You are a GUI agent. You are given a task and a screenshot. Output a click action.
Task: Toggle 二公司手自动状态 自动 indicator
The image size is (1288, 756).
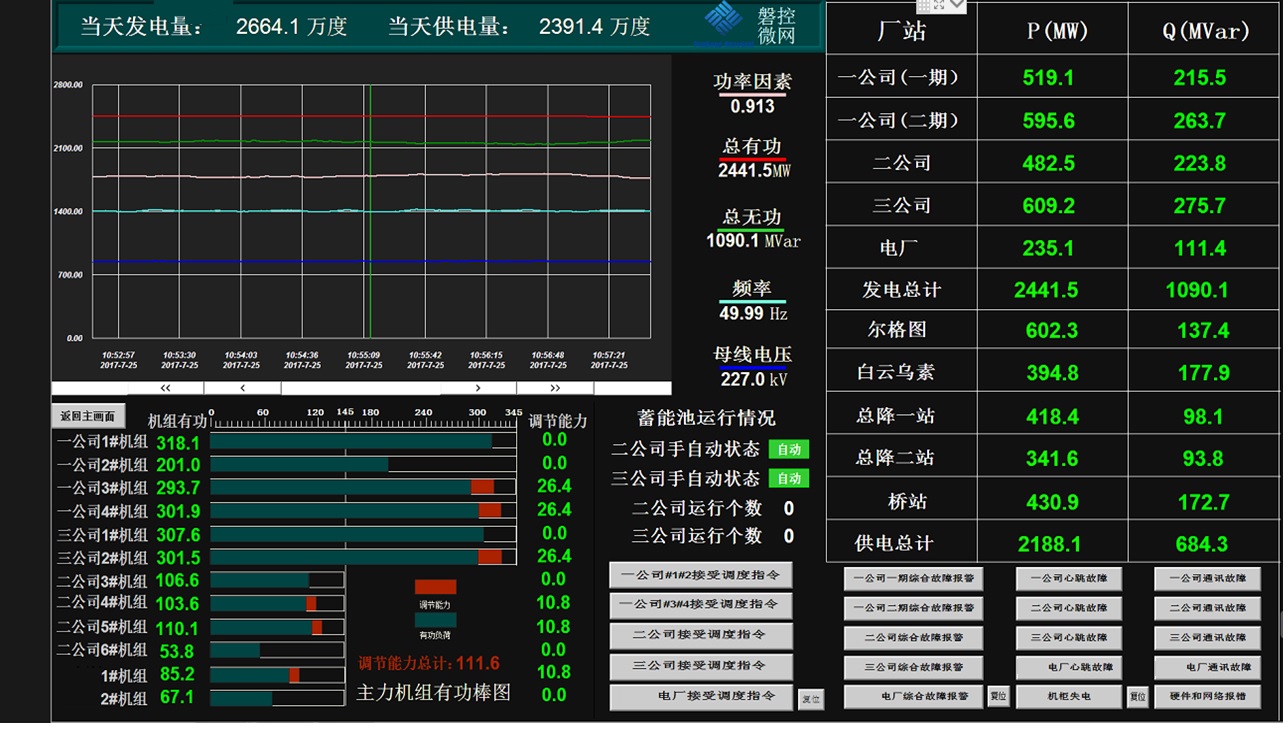(789, 450)
